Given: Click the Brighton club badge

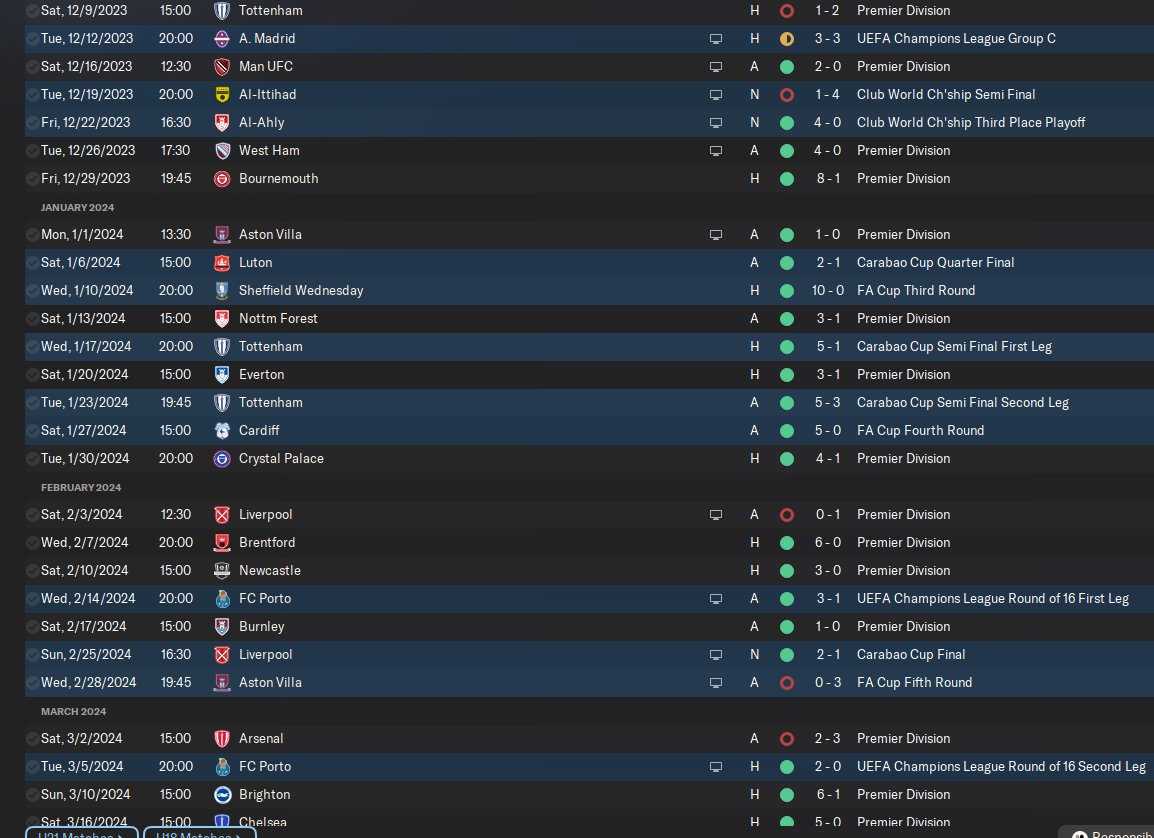Looking at the screenshot, I should 222,795.
